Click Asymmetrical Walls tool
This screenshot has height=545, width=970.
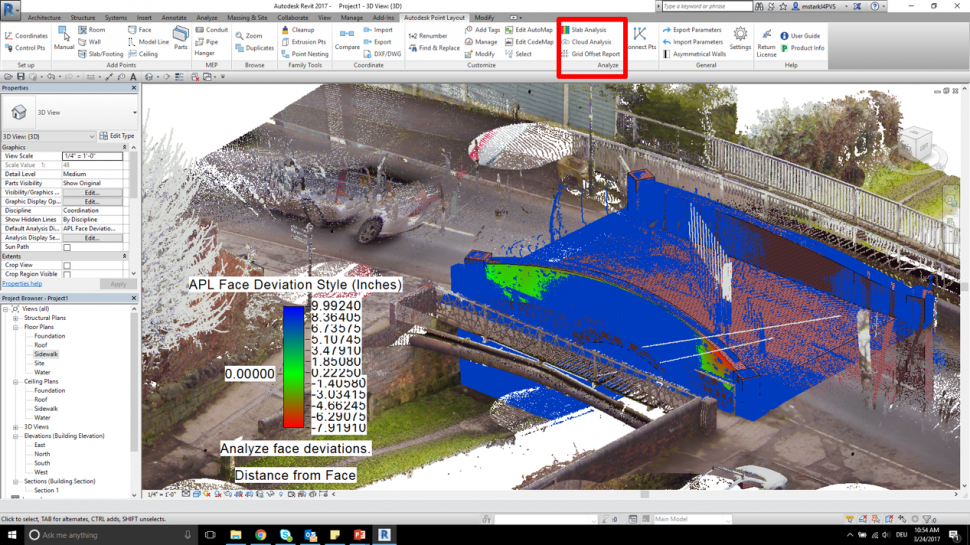694,54
